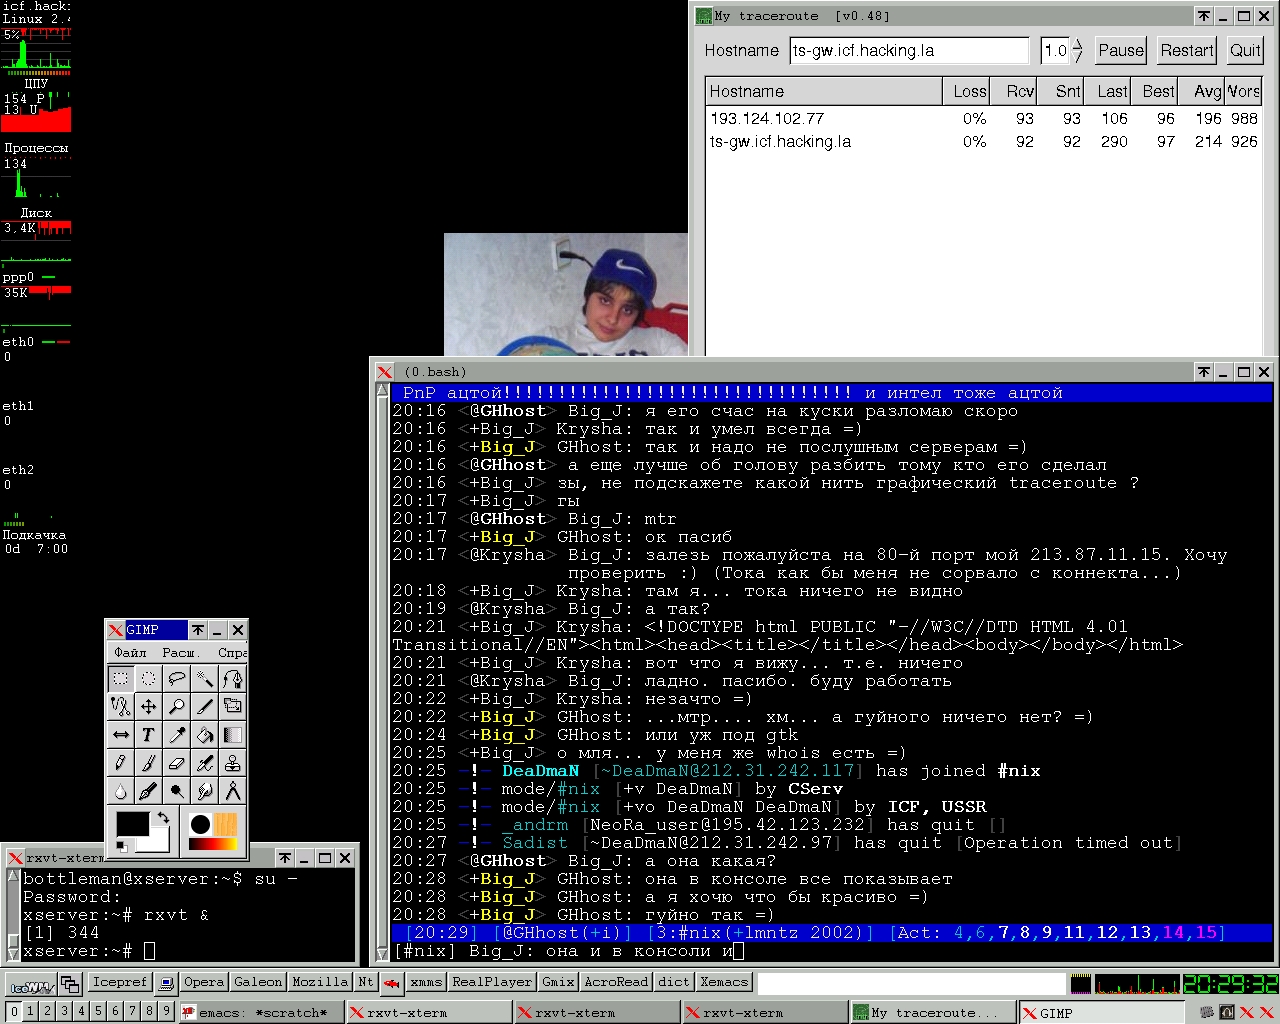Open the active pattern selector in GIMP
The width and height of the screenshot is (1280, 1024).
coord(226,824)
